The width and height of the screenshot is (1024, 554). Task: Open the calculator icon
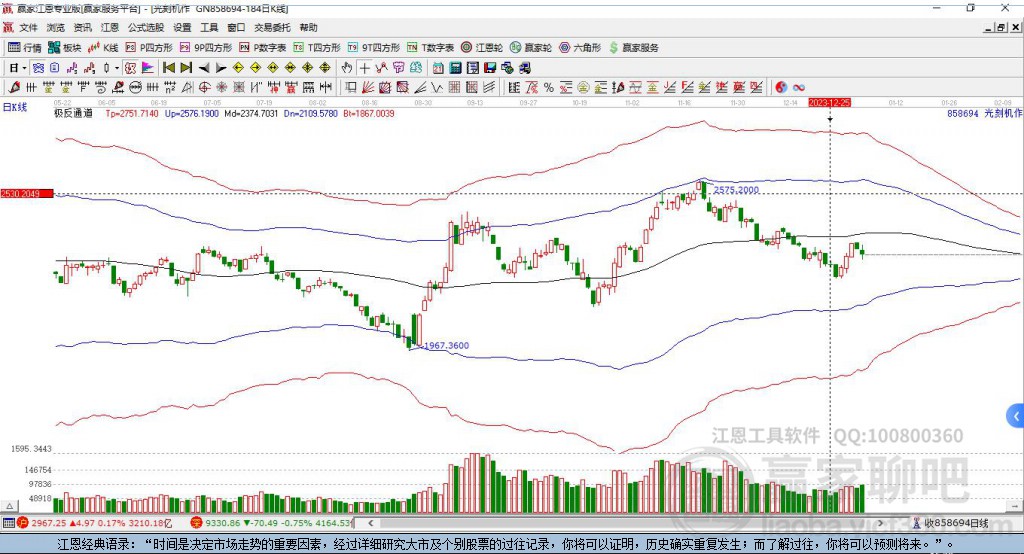click(x=456, y=68)
